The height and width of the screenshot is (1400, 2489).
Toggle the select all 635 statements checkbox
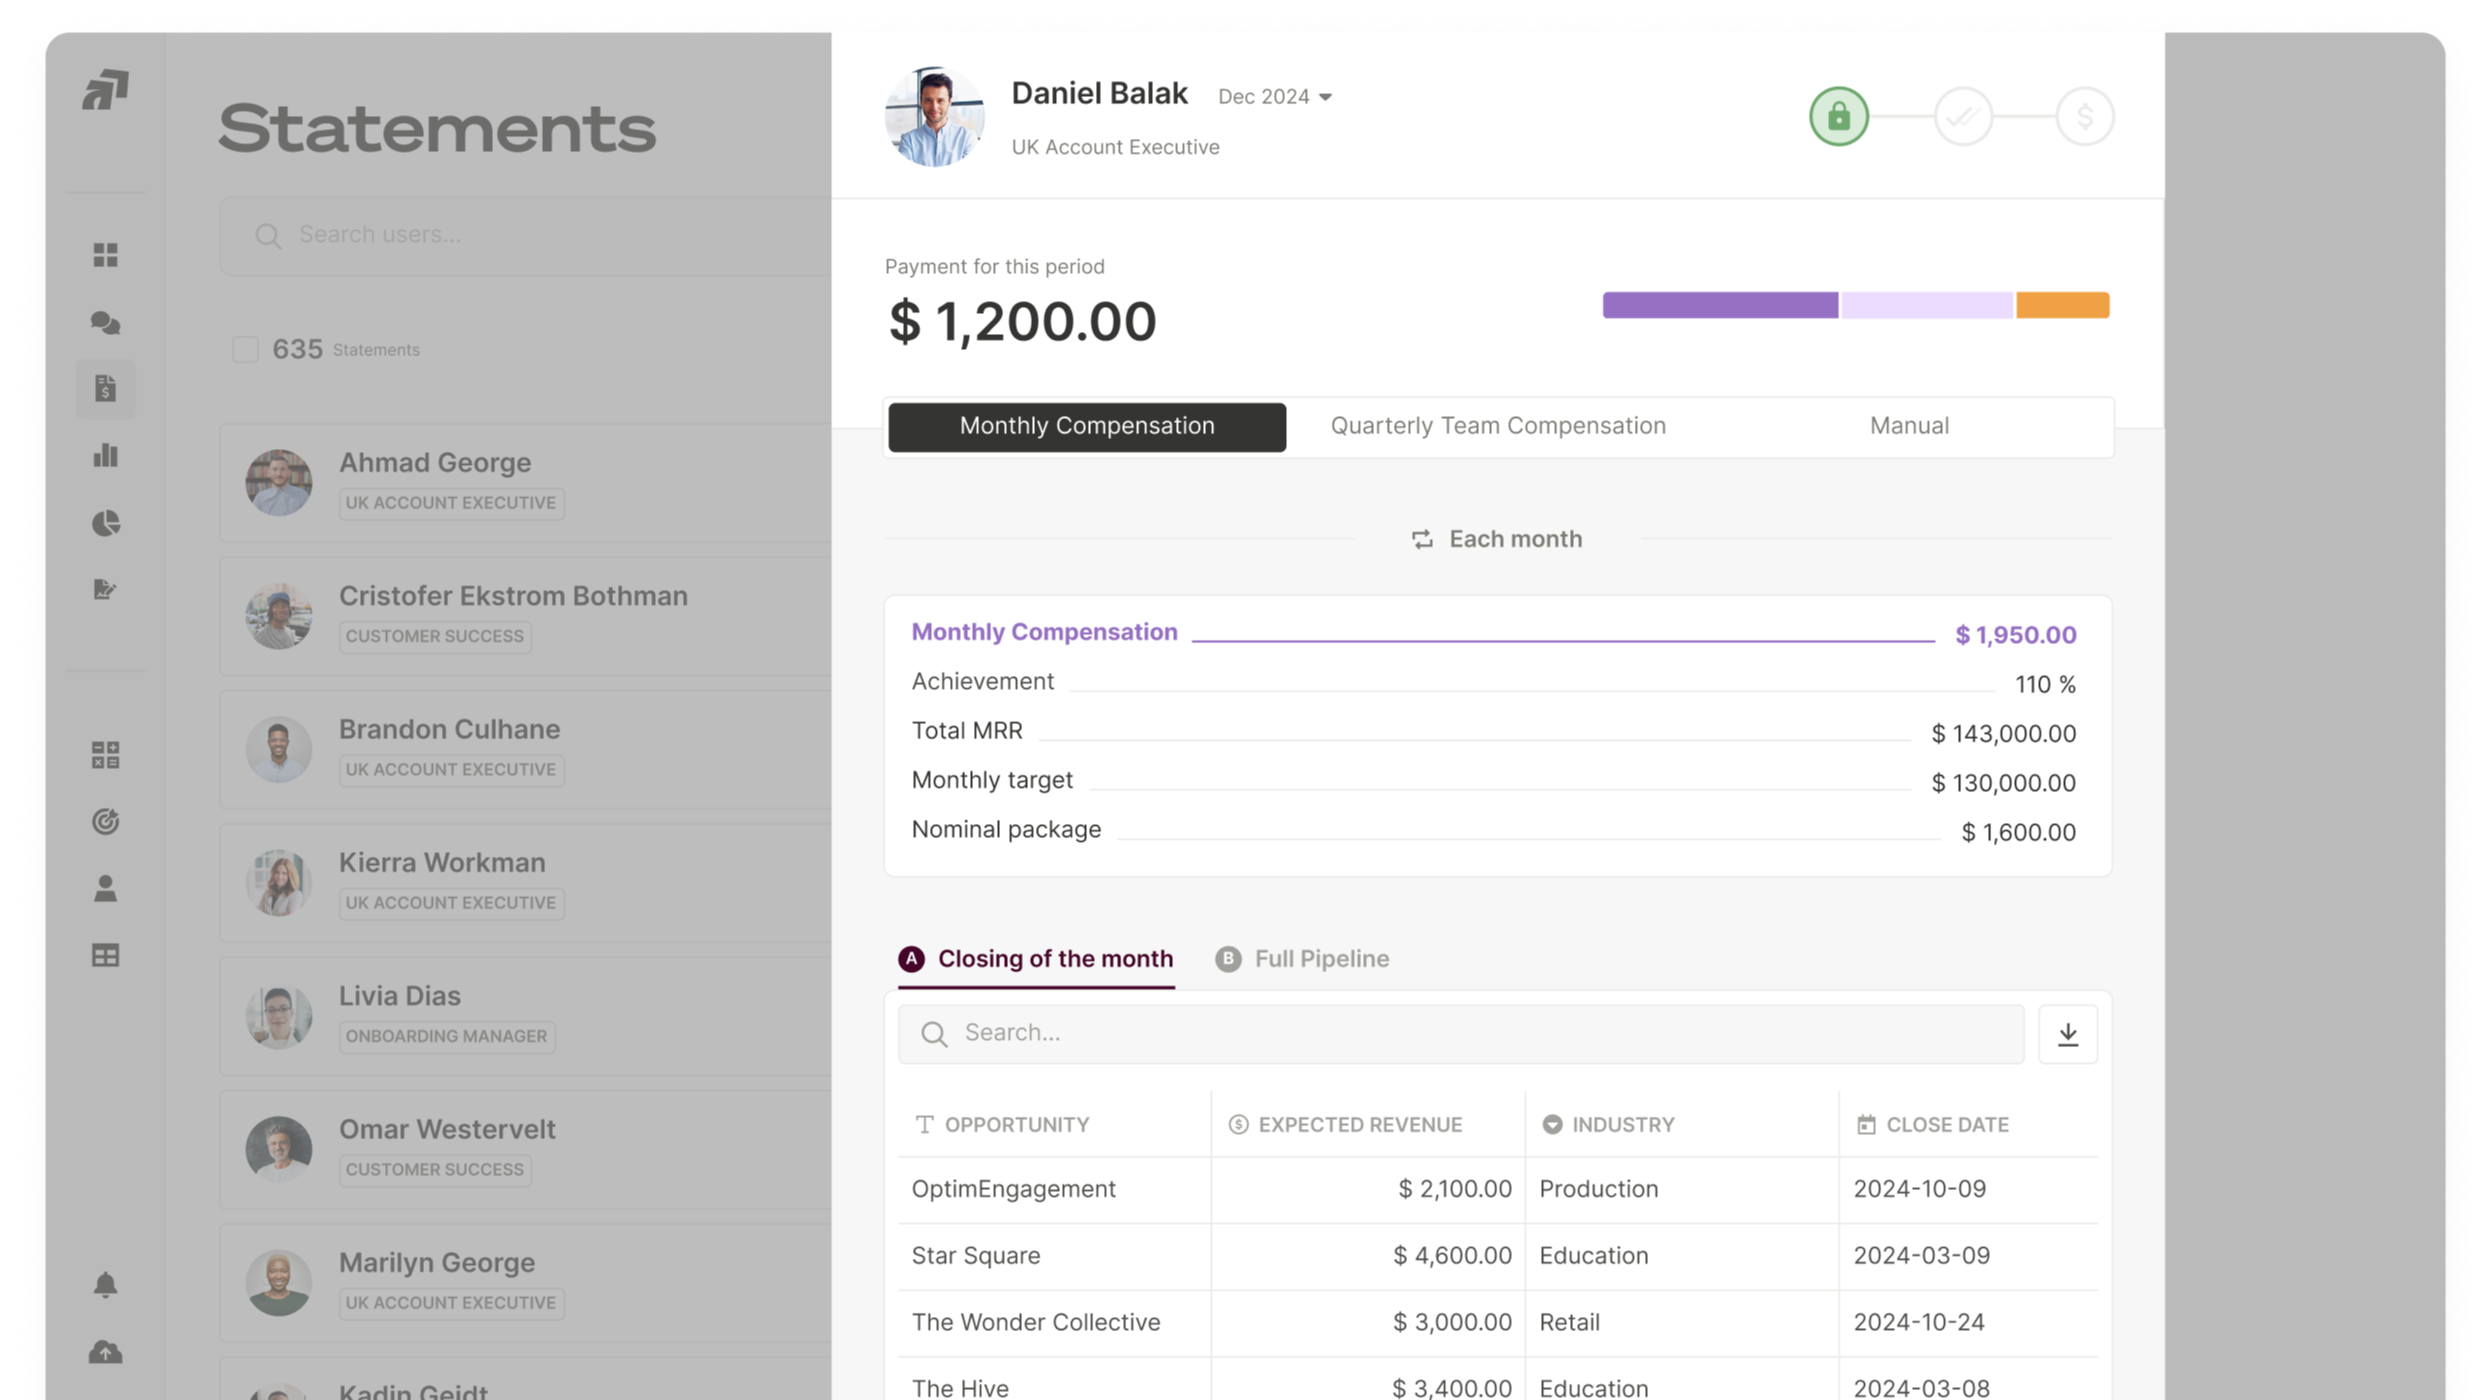pyautogui.click(x=245, y=349)
